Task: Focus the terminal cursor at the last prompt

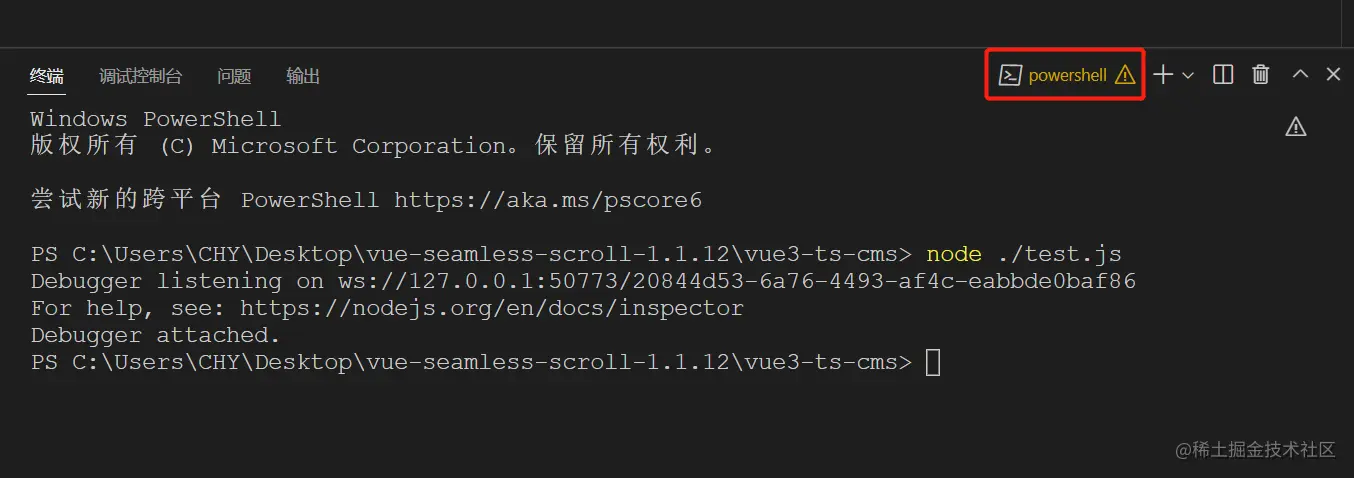Action: 932,362
